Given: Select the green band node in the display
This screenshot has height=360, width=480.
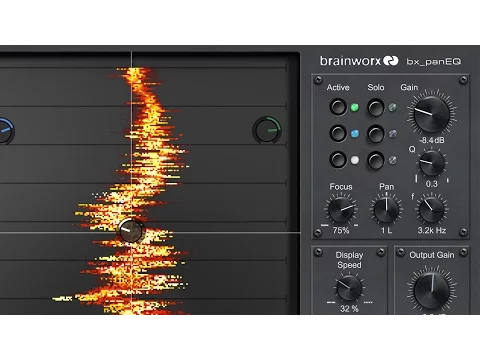Looking at the screenshot, I should pos(267,130).
